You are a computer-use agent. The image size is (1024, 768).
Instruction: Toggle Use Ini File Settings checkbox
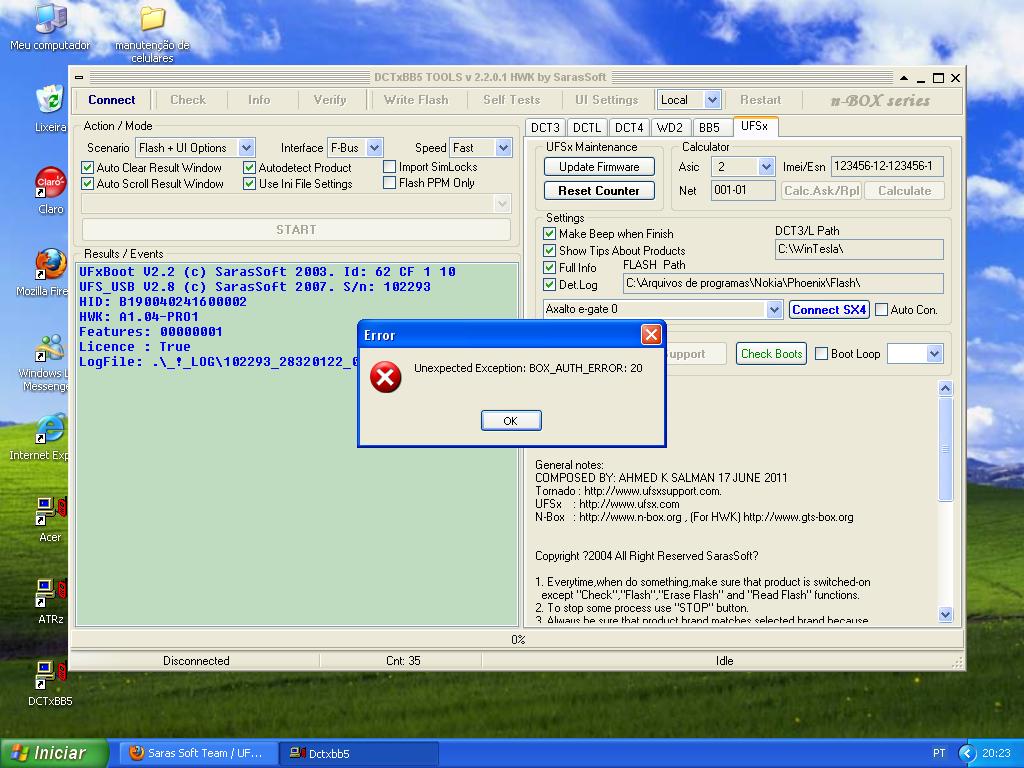click(x=249, y=184)
